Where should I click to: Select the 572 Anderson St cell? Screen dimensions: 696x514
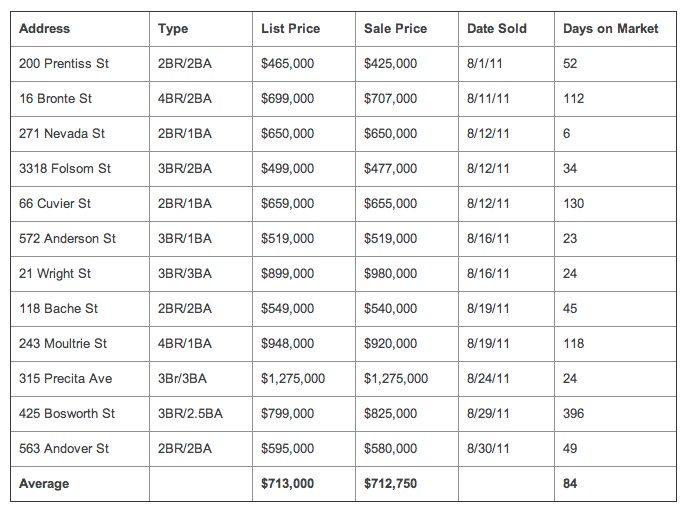click(67, 239)
